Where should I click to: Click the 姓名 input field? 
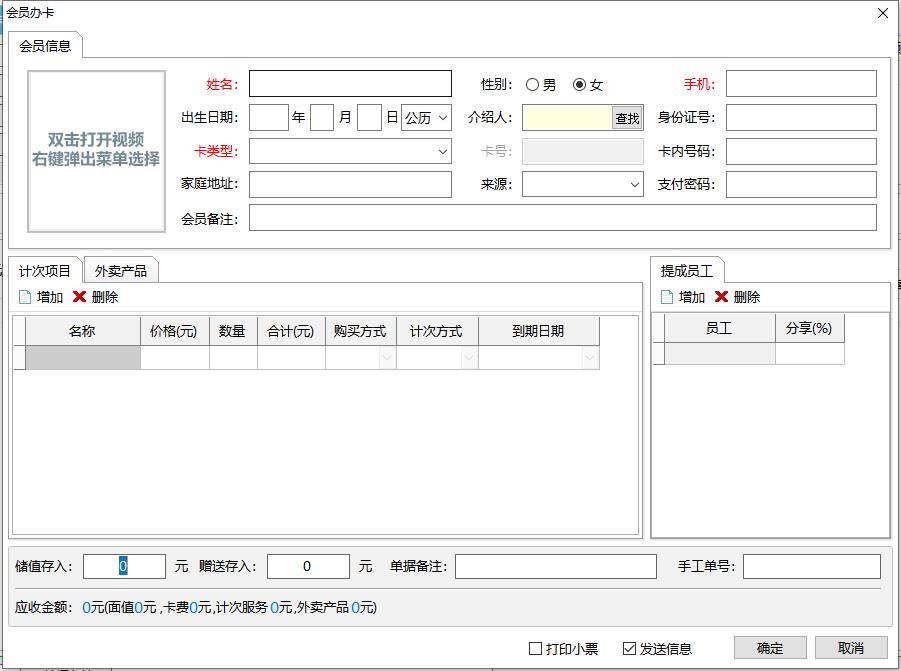350,84
